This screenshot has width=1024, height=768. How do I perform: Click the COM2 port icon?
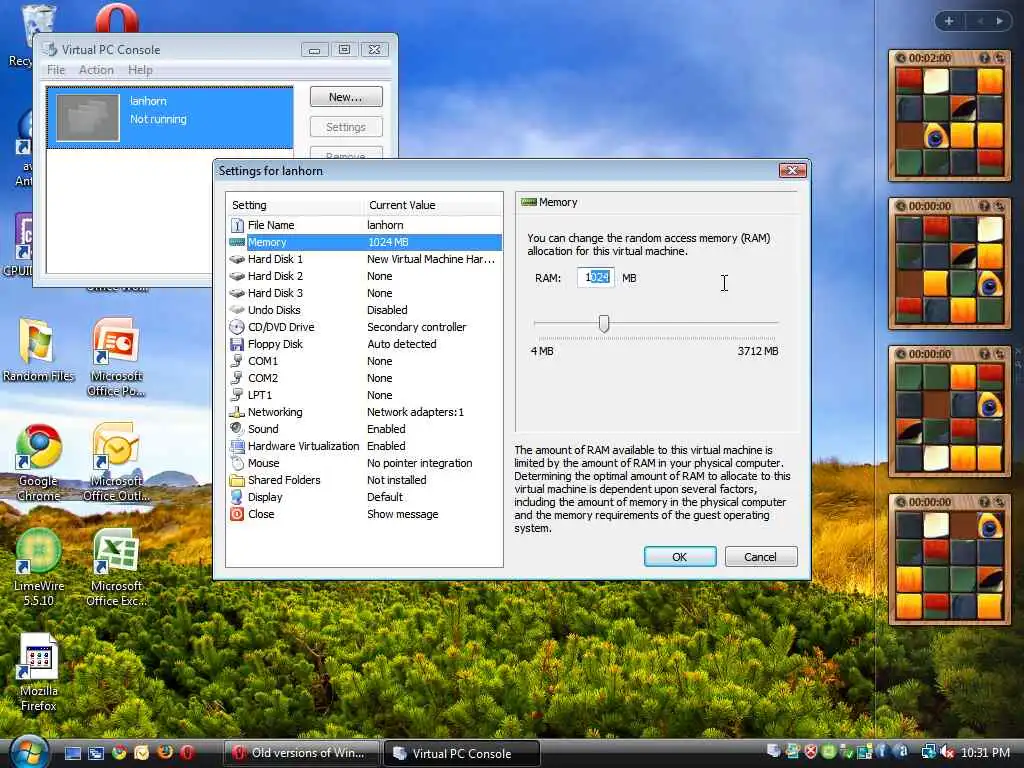click(236, 378)
